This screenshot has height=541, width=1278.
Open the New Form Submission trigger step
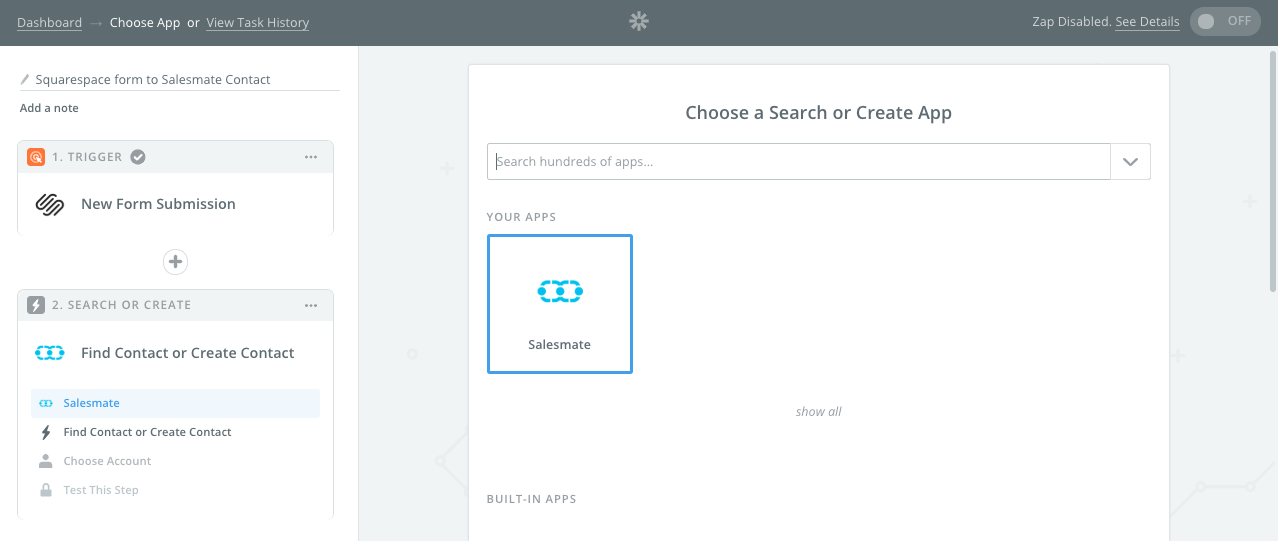175,204
